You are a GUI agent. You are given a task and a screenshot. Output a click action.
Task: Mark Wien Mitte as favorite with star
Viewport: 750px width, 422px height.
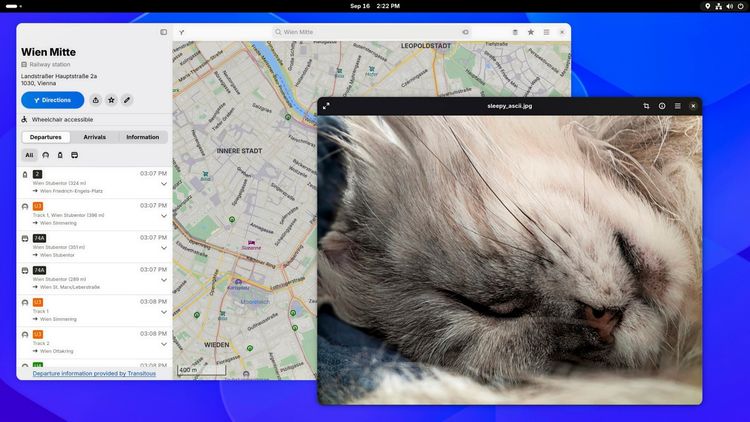coord(111,100)
